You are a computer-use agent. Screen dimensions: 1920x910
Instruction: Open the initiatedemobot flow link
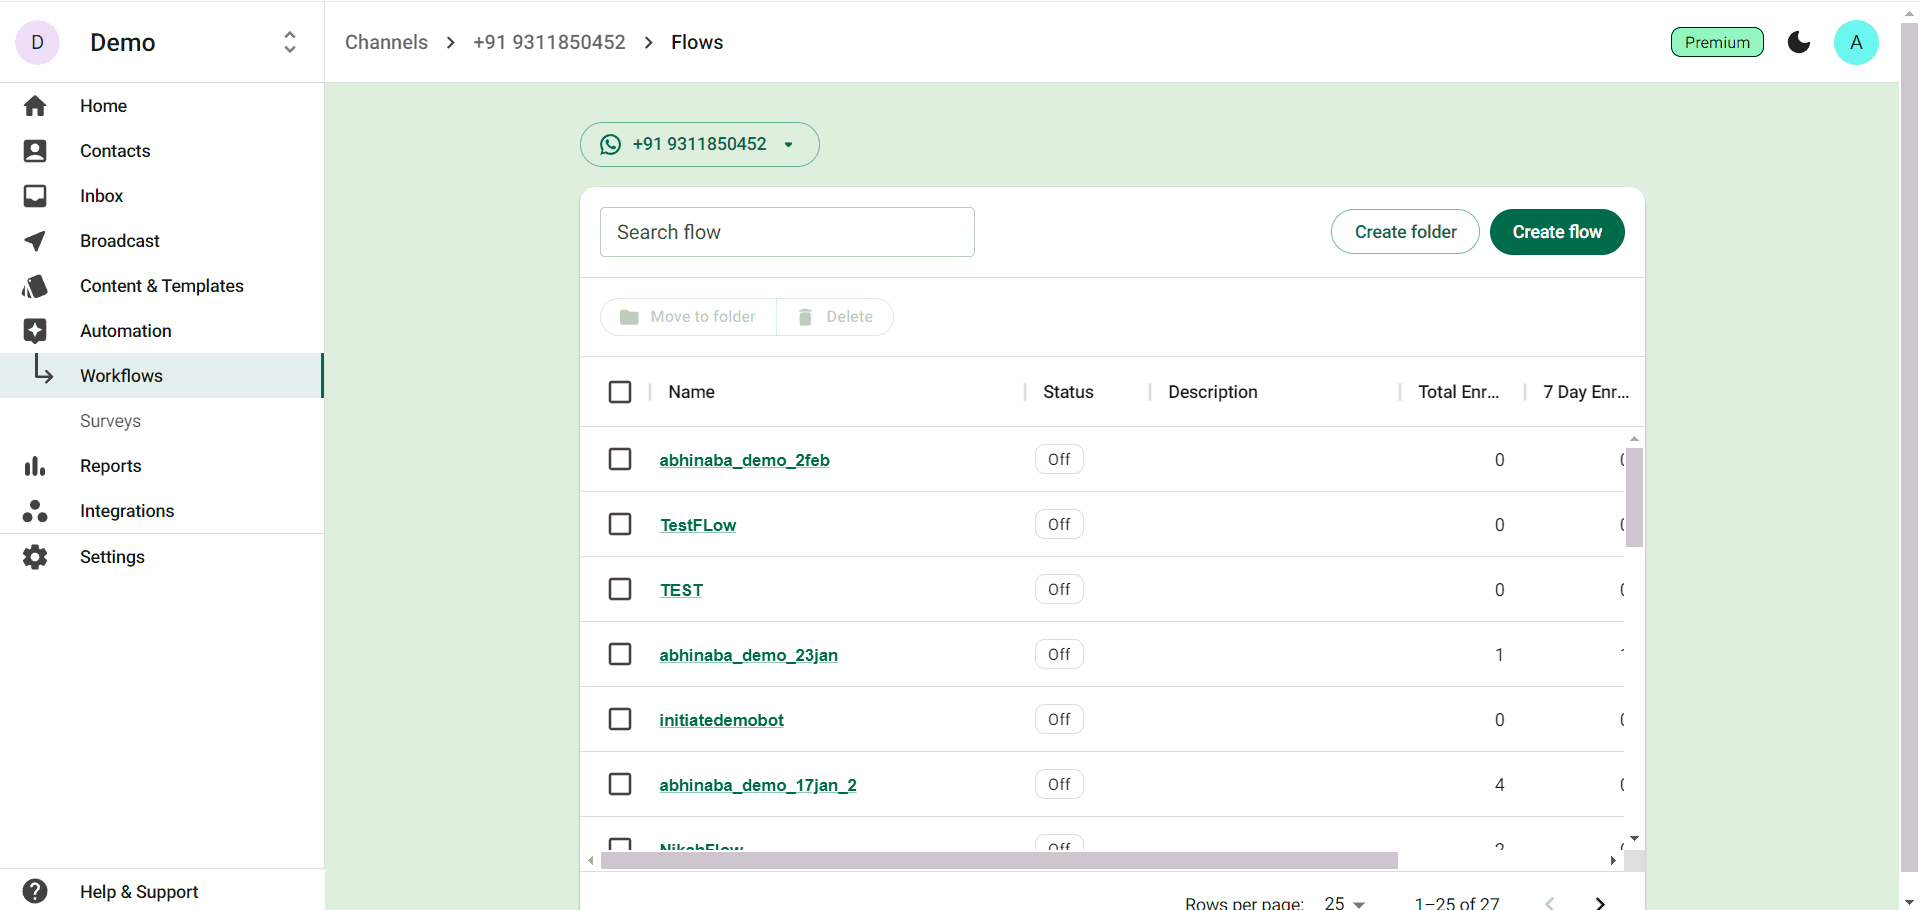[721, 720]
